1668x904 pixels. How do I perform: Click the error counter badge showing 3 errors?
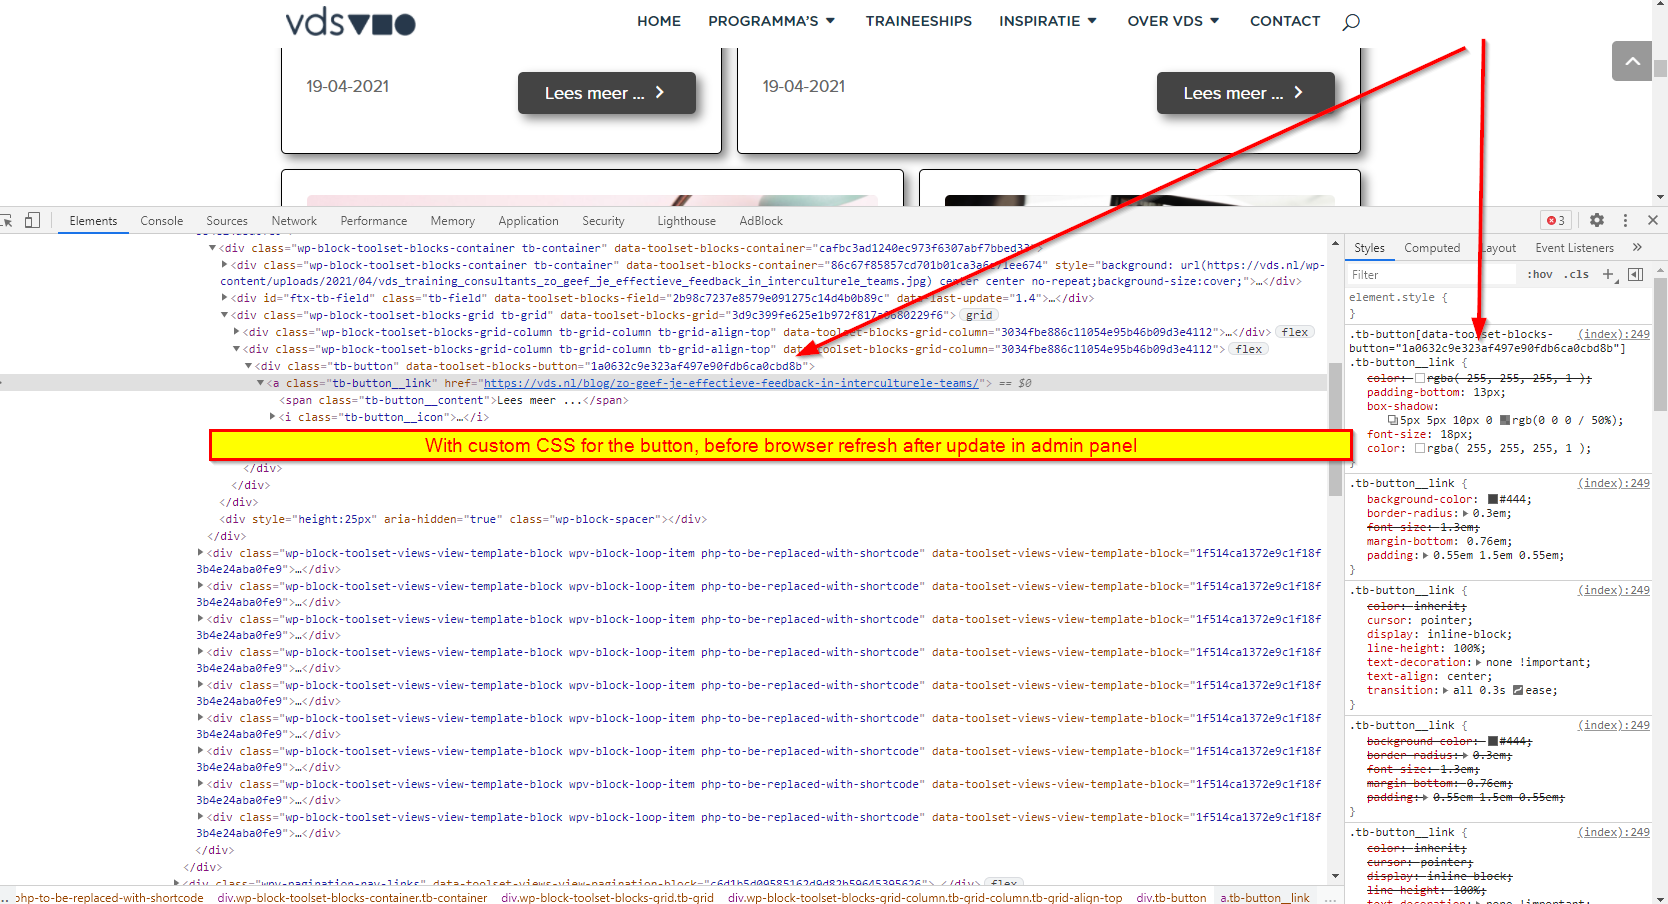pos(1555,220)
